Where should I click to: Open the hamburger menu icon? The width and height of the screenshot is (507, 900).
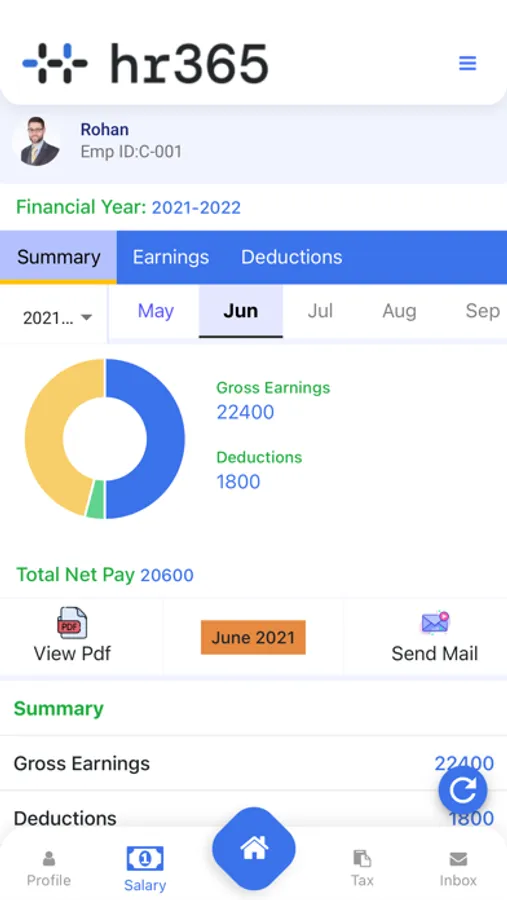click(467, 63)
